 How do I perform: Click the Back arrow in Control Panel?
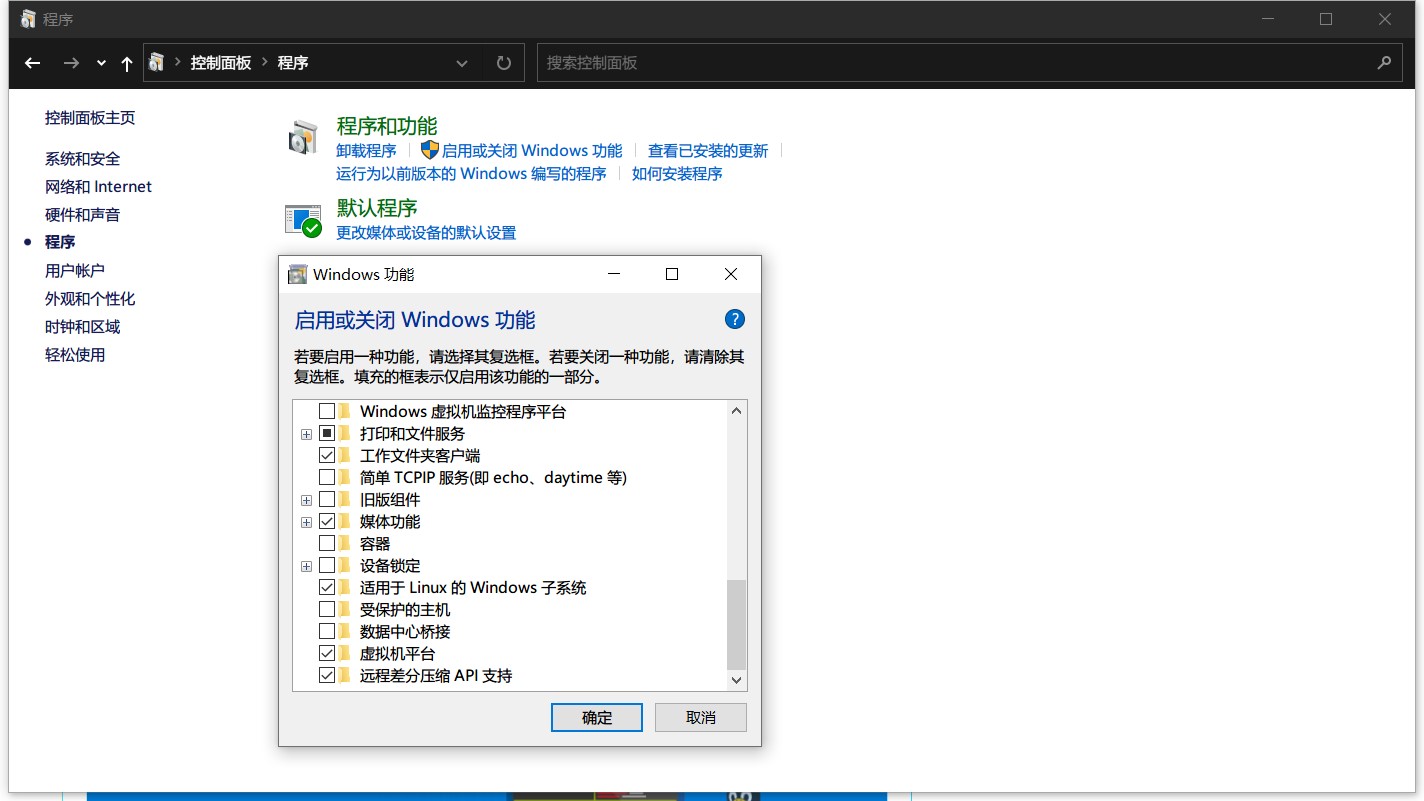click(x=33, y=63)
